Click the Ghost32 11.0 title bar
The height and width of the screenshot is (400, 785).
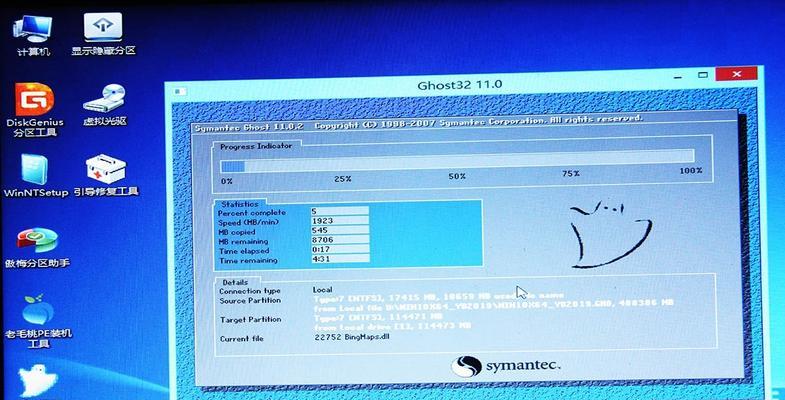(x=460, y=84)
